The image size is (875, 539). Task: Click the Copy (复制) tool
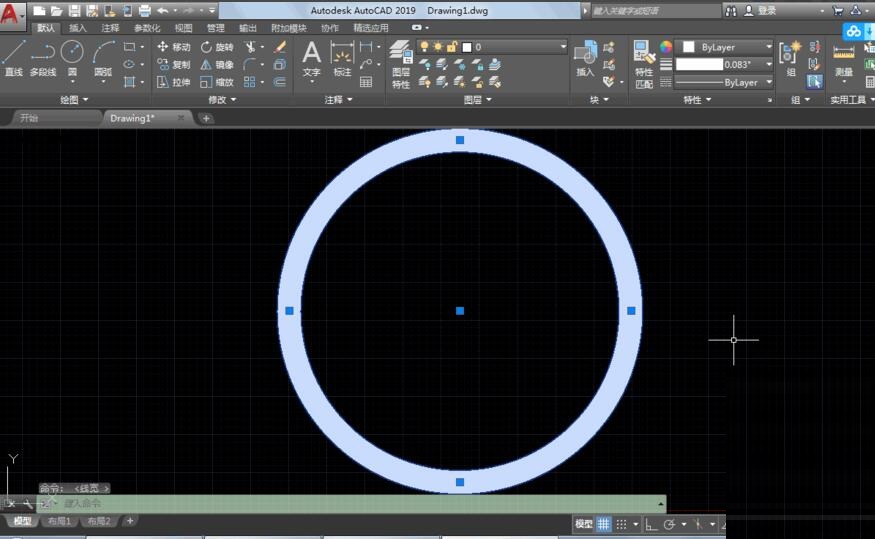[x=174, y=65]
